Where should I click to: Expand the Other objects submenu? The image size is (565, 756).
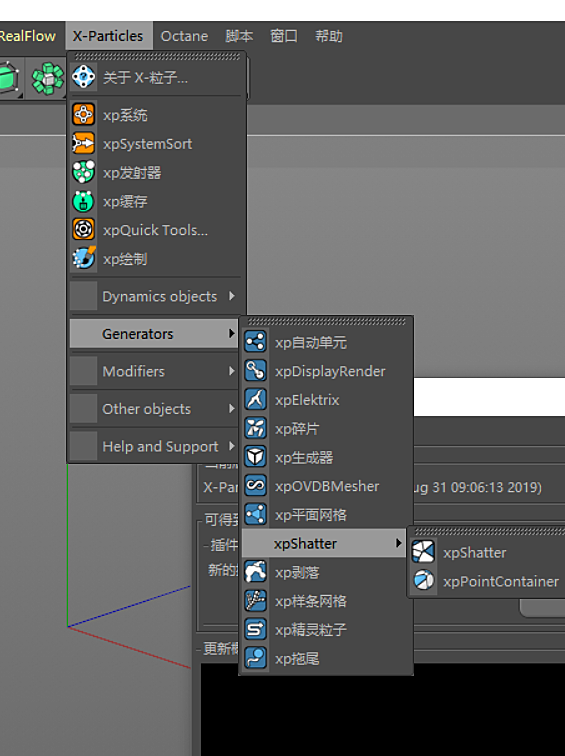point(154,409)
